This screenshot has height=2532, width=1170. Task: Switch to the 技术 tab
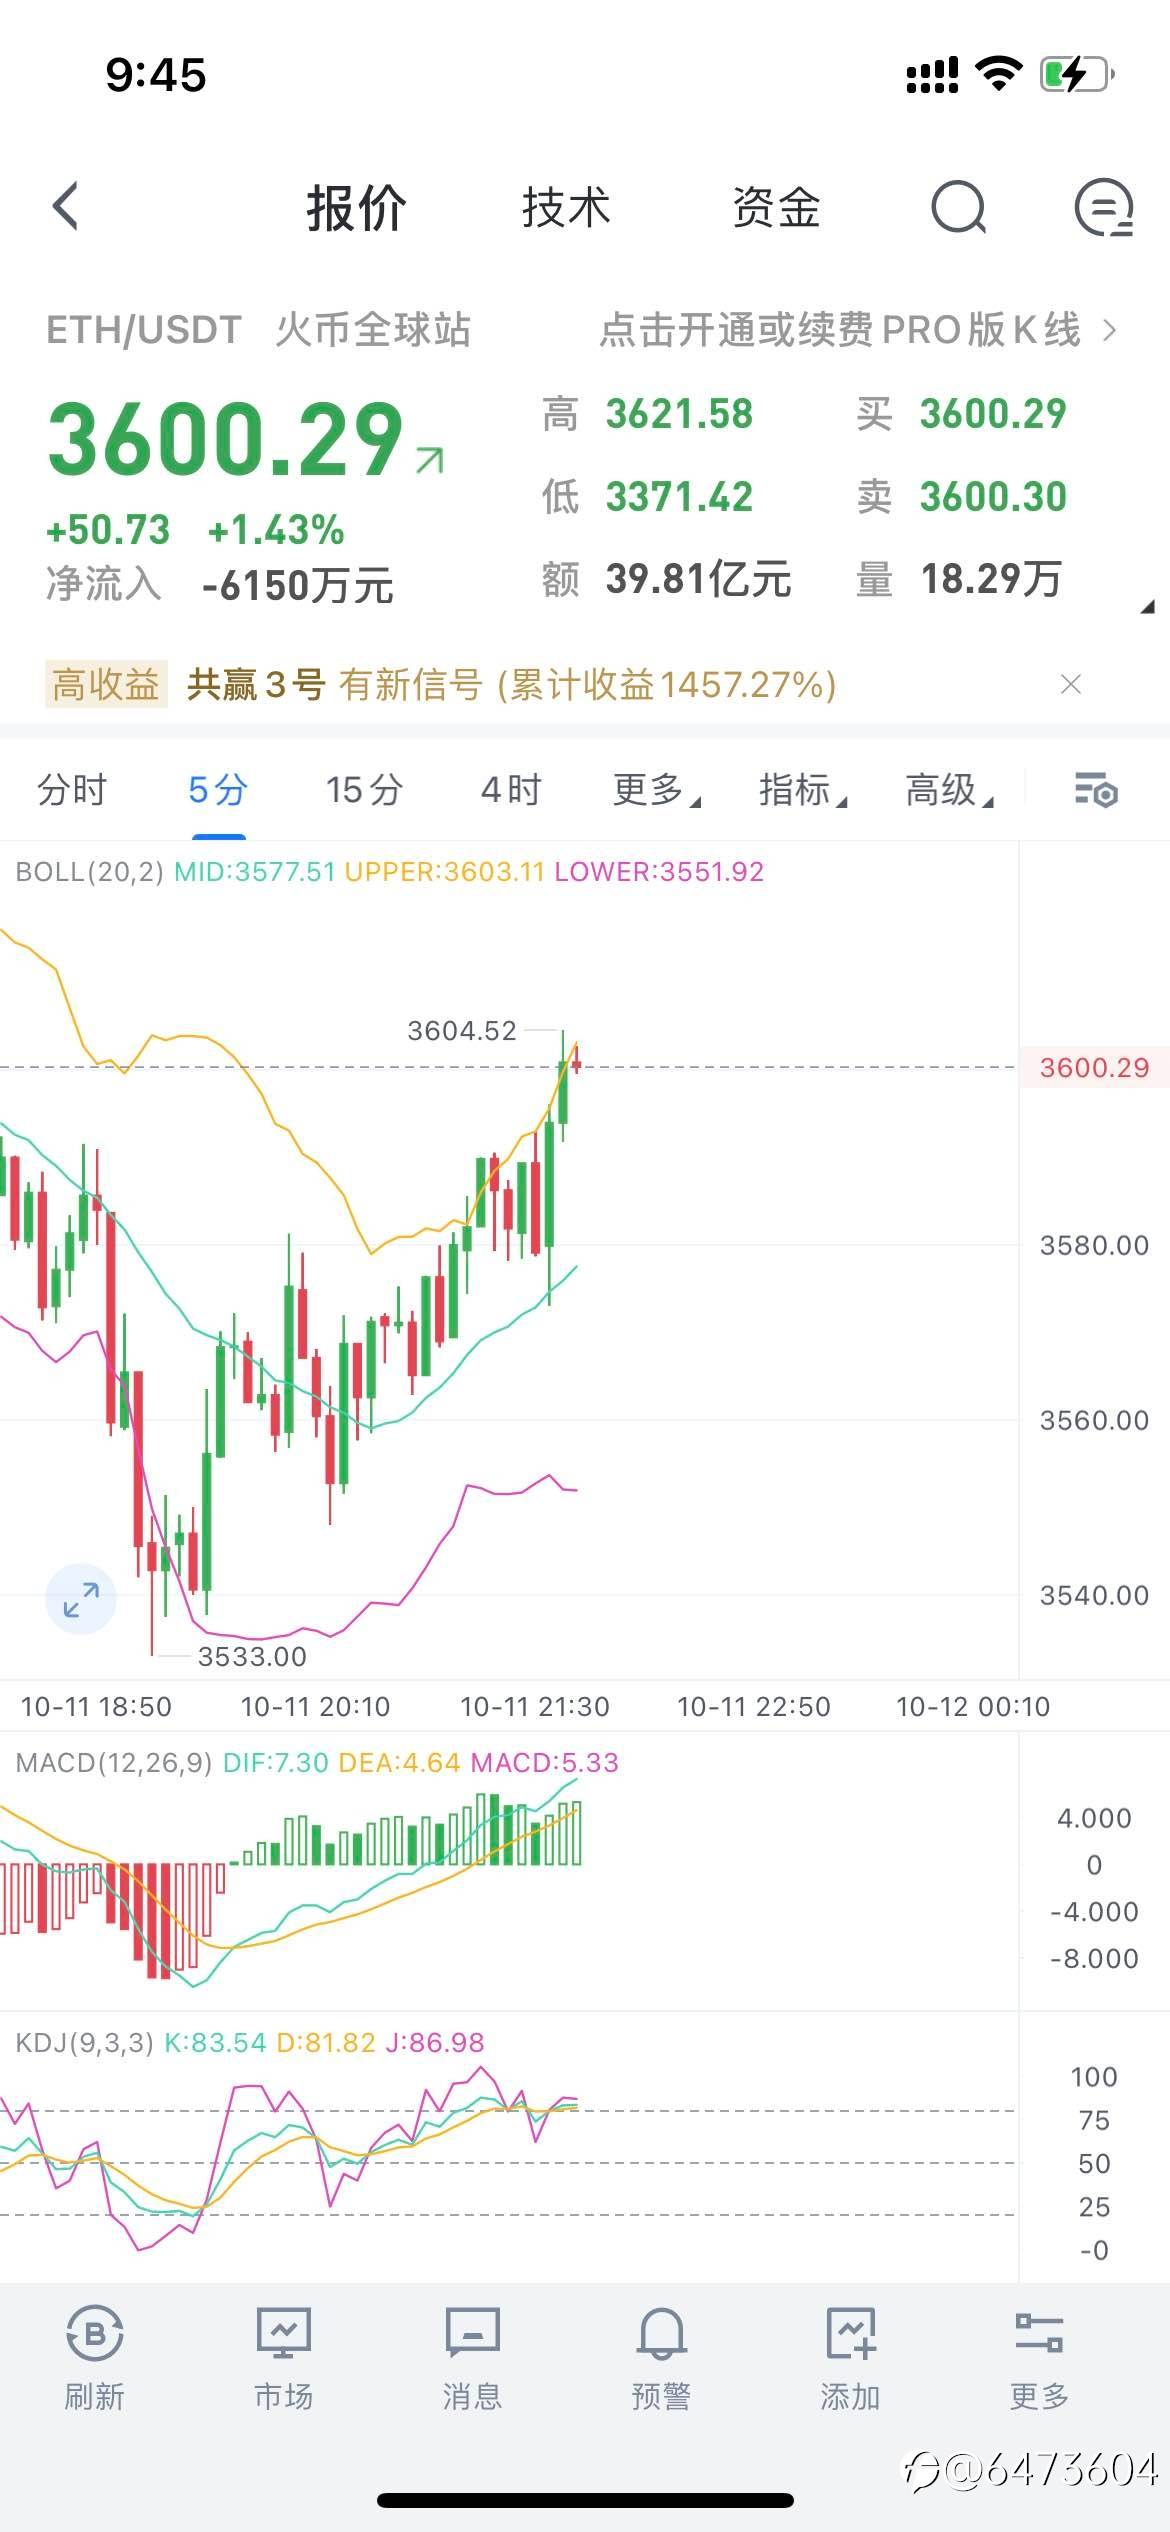(566, 208)
